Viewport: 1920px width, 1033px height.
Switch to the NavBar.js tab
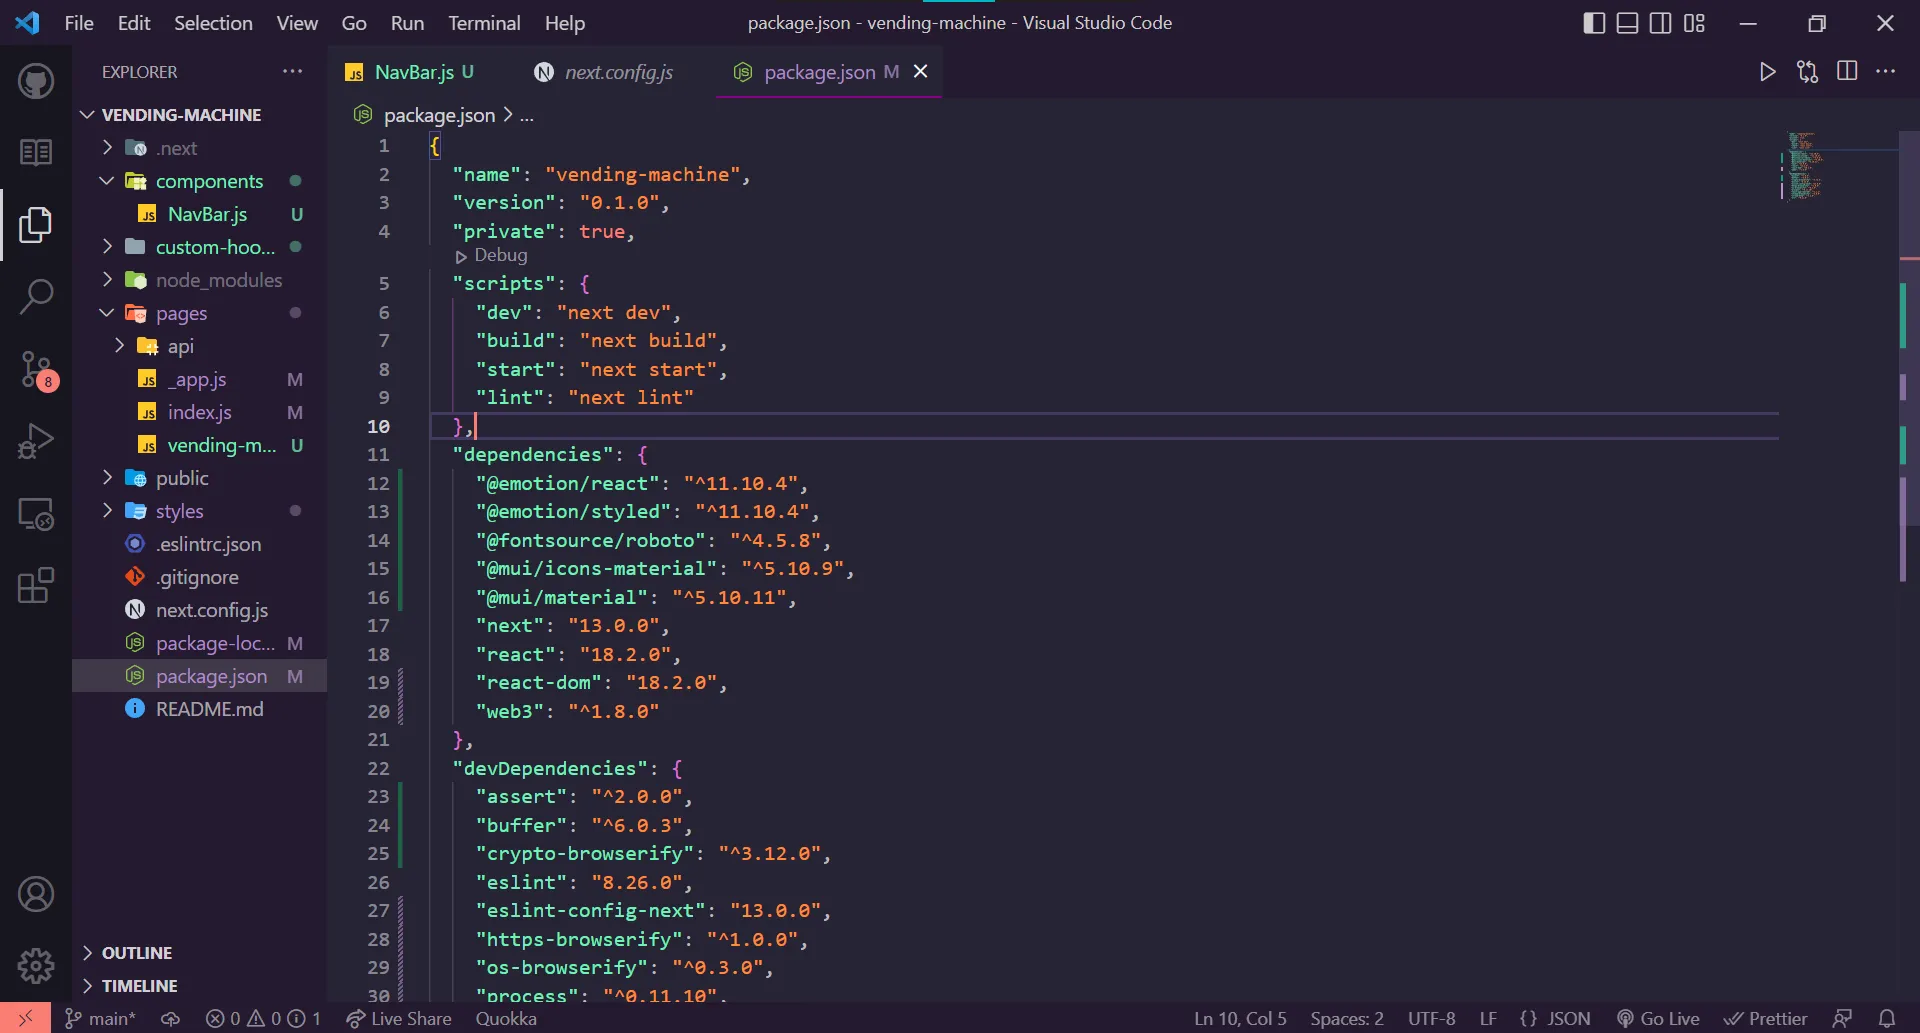(x=413, y=72)
